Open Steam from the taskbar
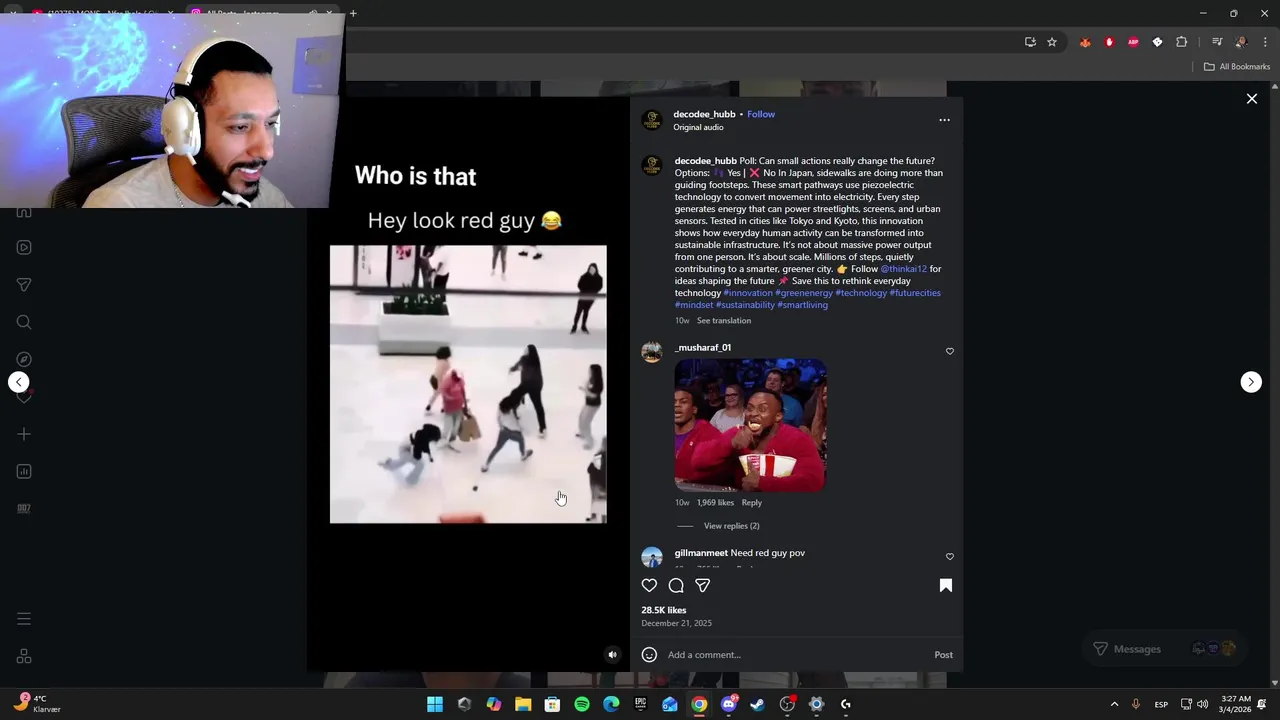This screenshot has width=1280, height=720. [x=758, y=704]
